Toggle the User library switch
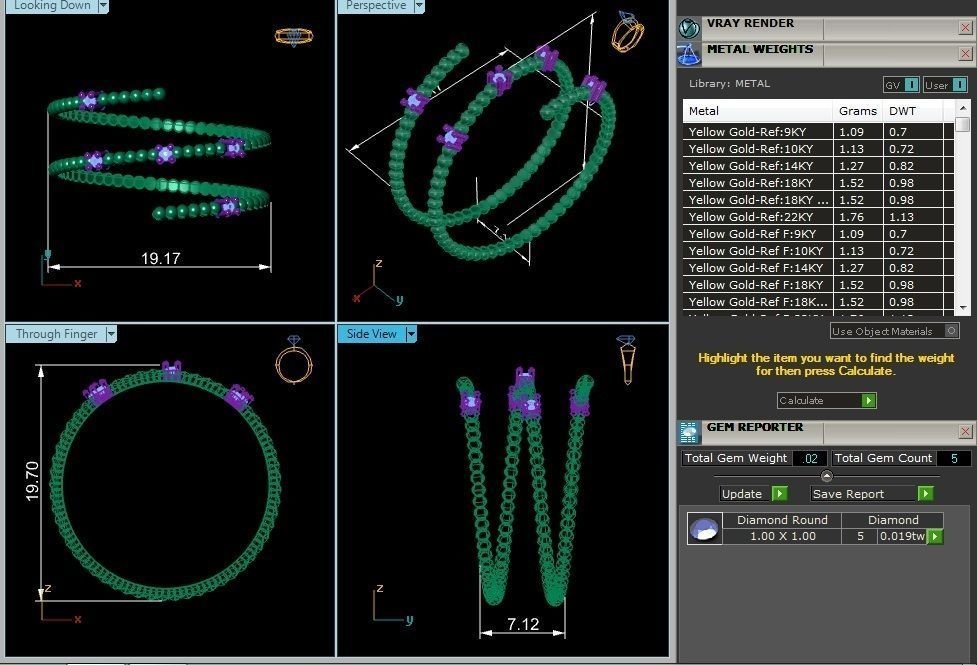The height and width of the screenshot is (665, 977). 945,85
